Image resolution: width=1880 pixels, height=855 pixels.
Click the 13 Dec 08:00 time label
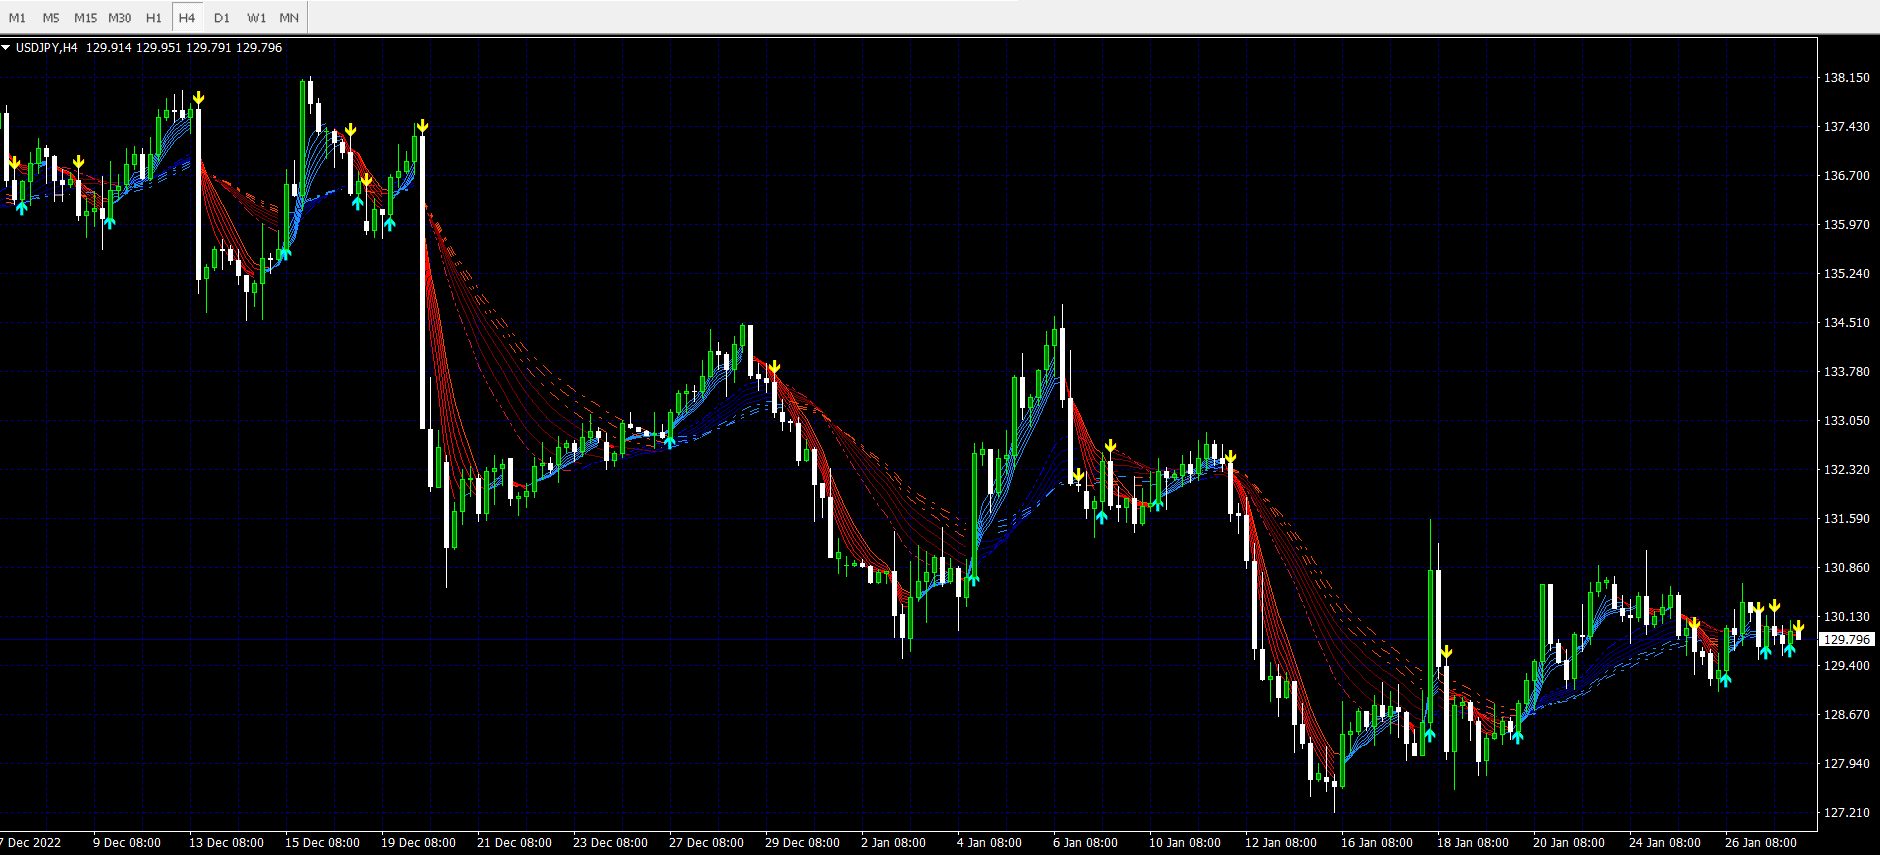click(226, 842)
